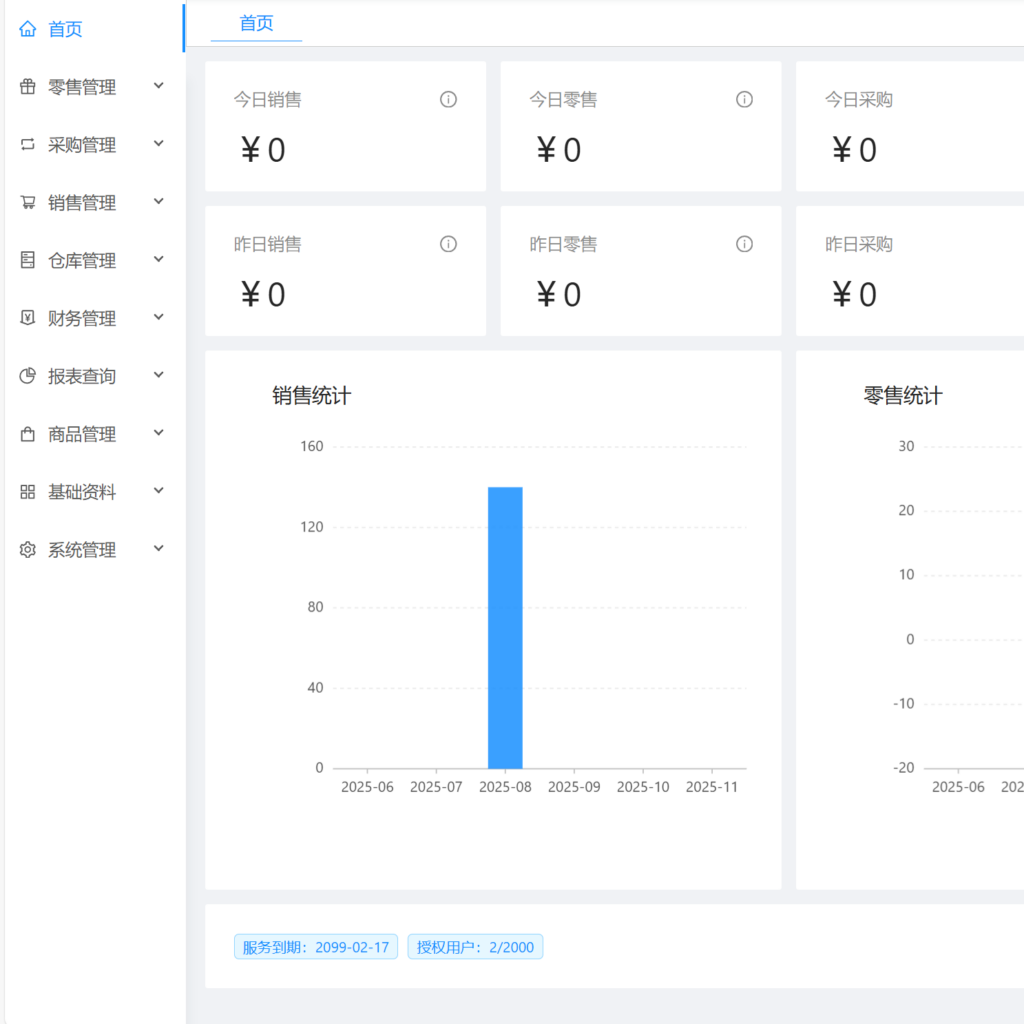Click the retail management gift icon
The image size is (1024, 1024).
coord(28,87)
